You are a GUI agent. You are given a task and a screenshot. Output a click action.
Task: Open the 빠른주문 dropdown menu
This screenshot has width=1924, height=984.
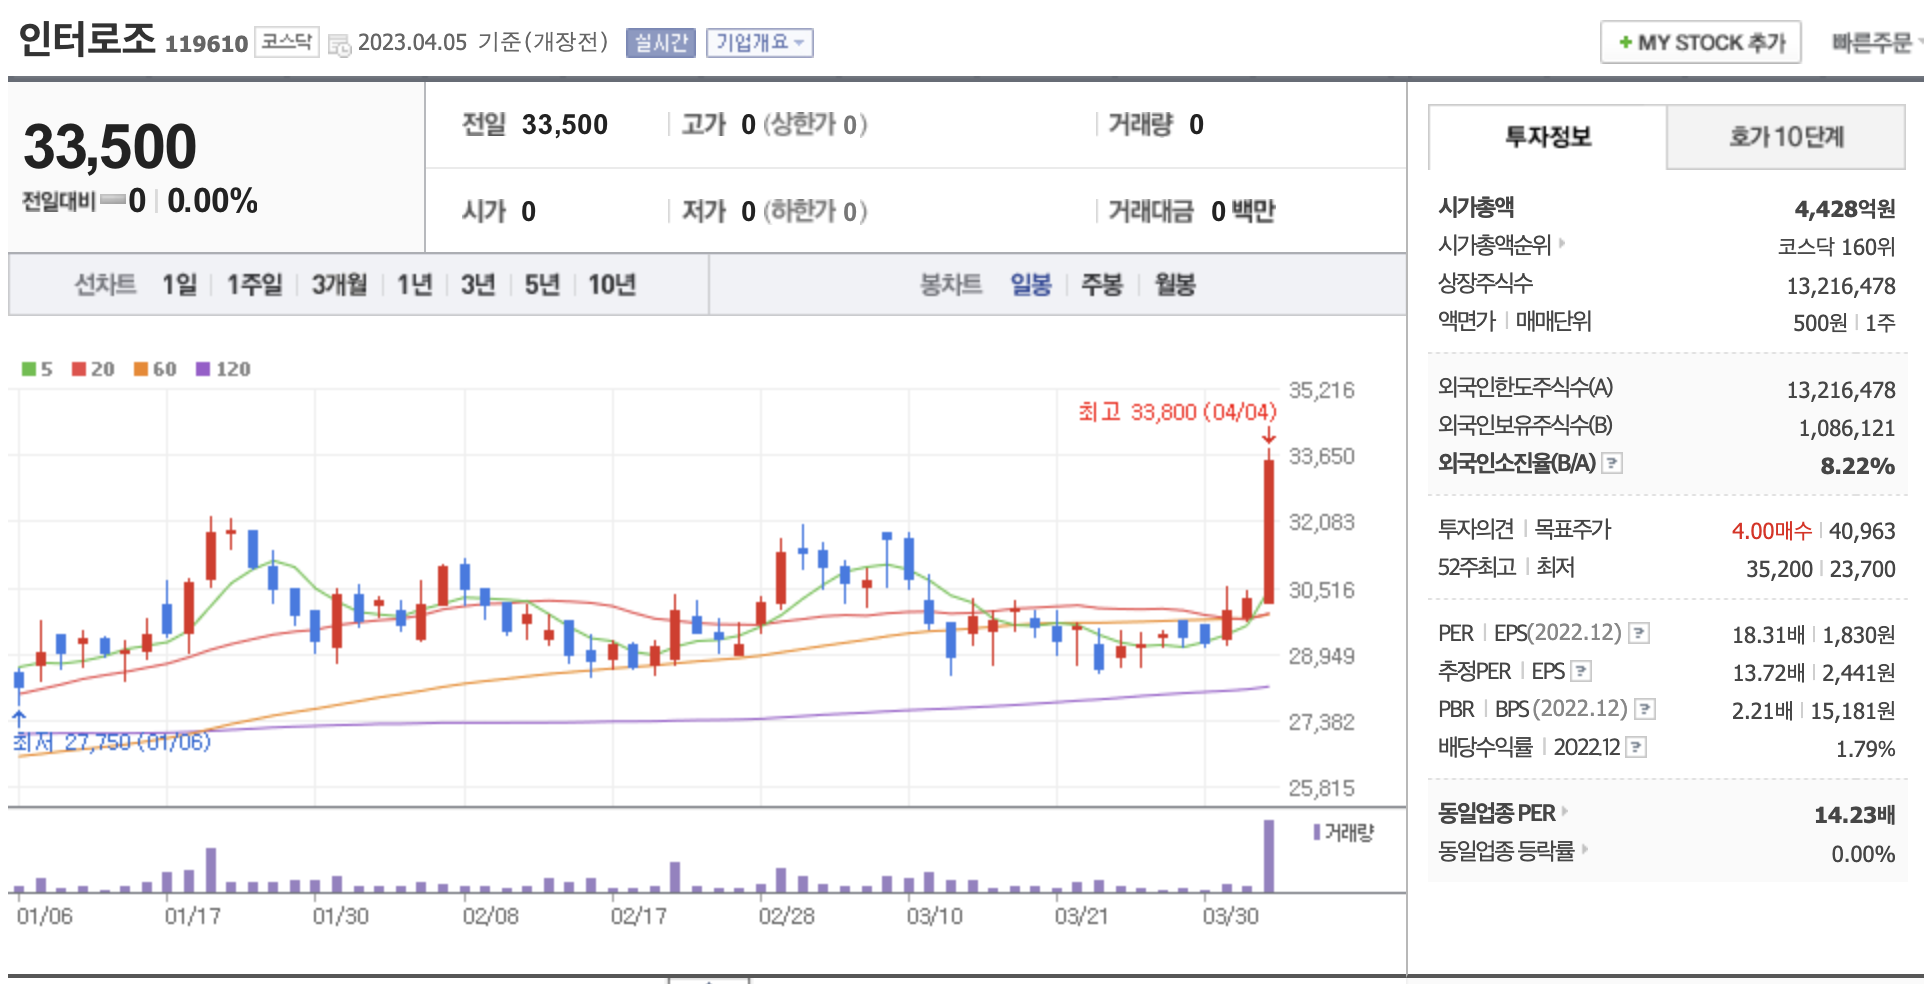pyautogui.click(x=1875, y=43)
